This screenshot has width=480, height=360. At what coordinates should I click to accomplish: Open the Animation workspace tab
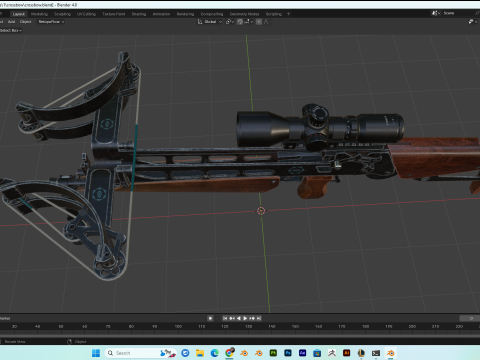pyautogui.click(x=161, y=14)
